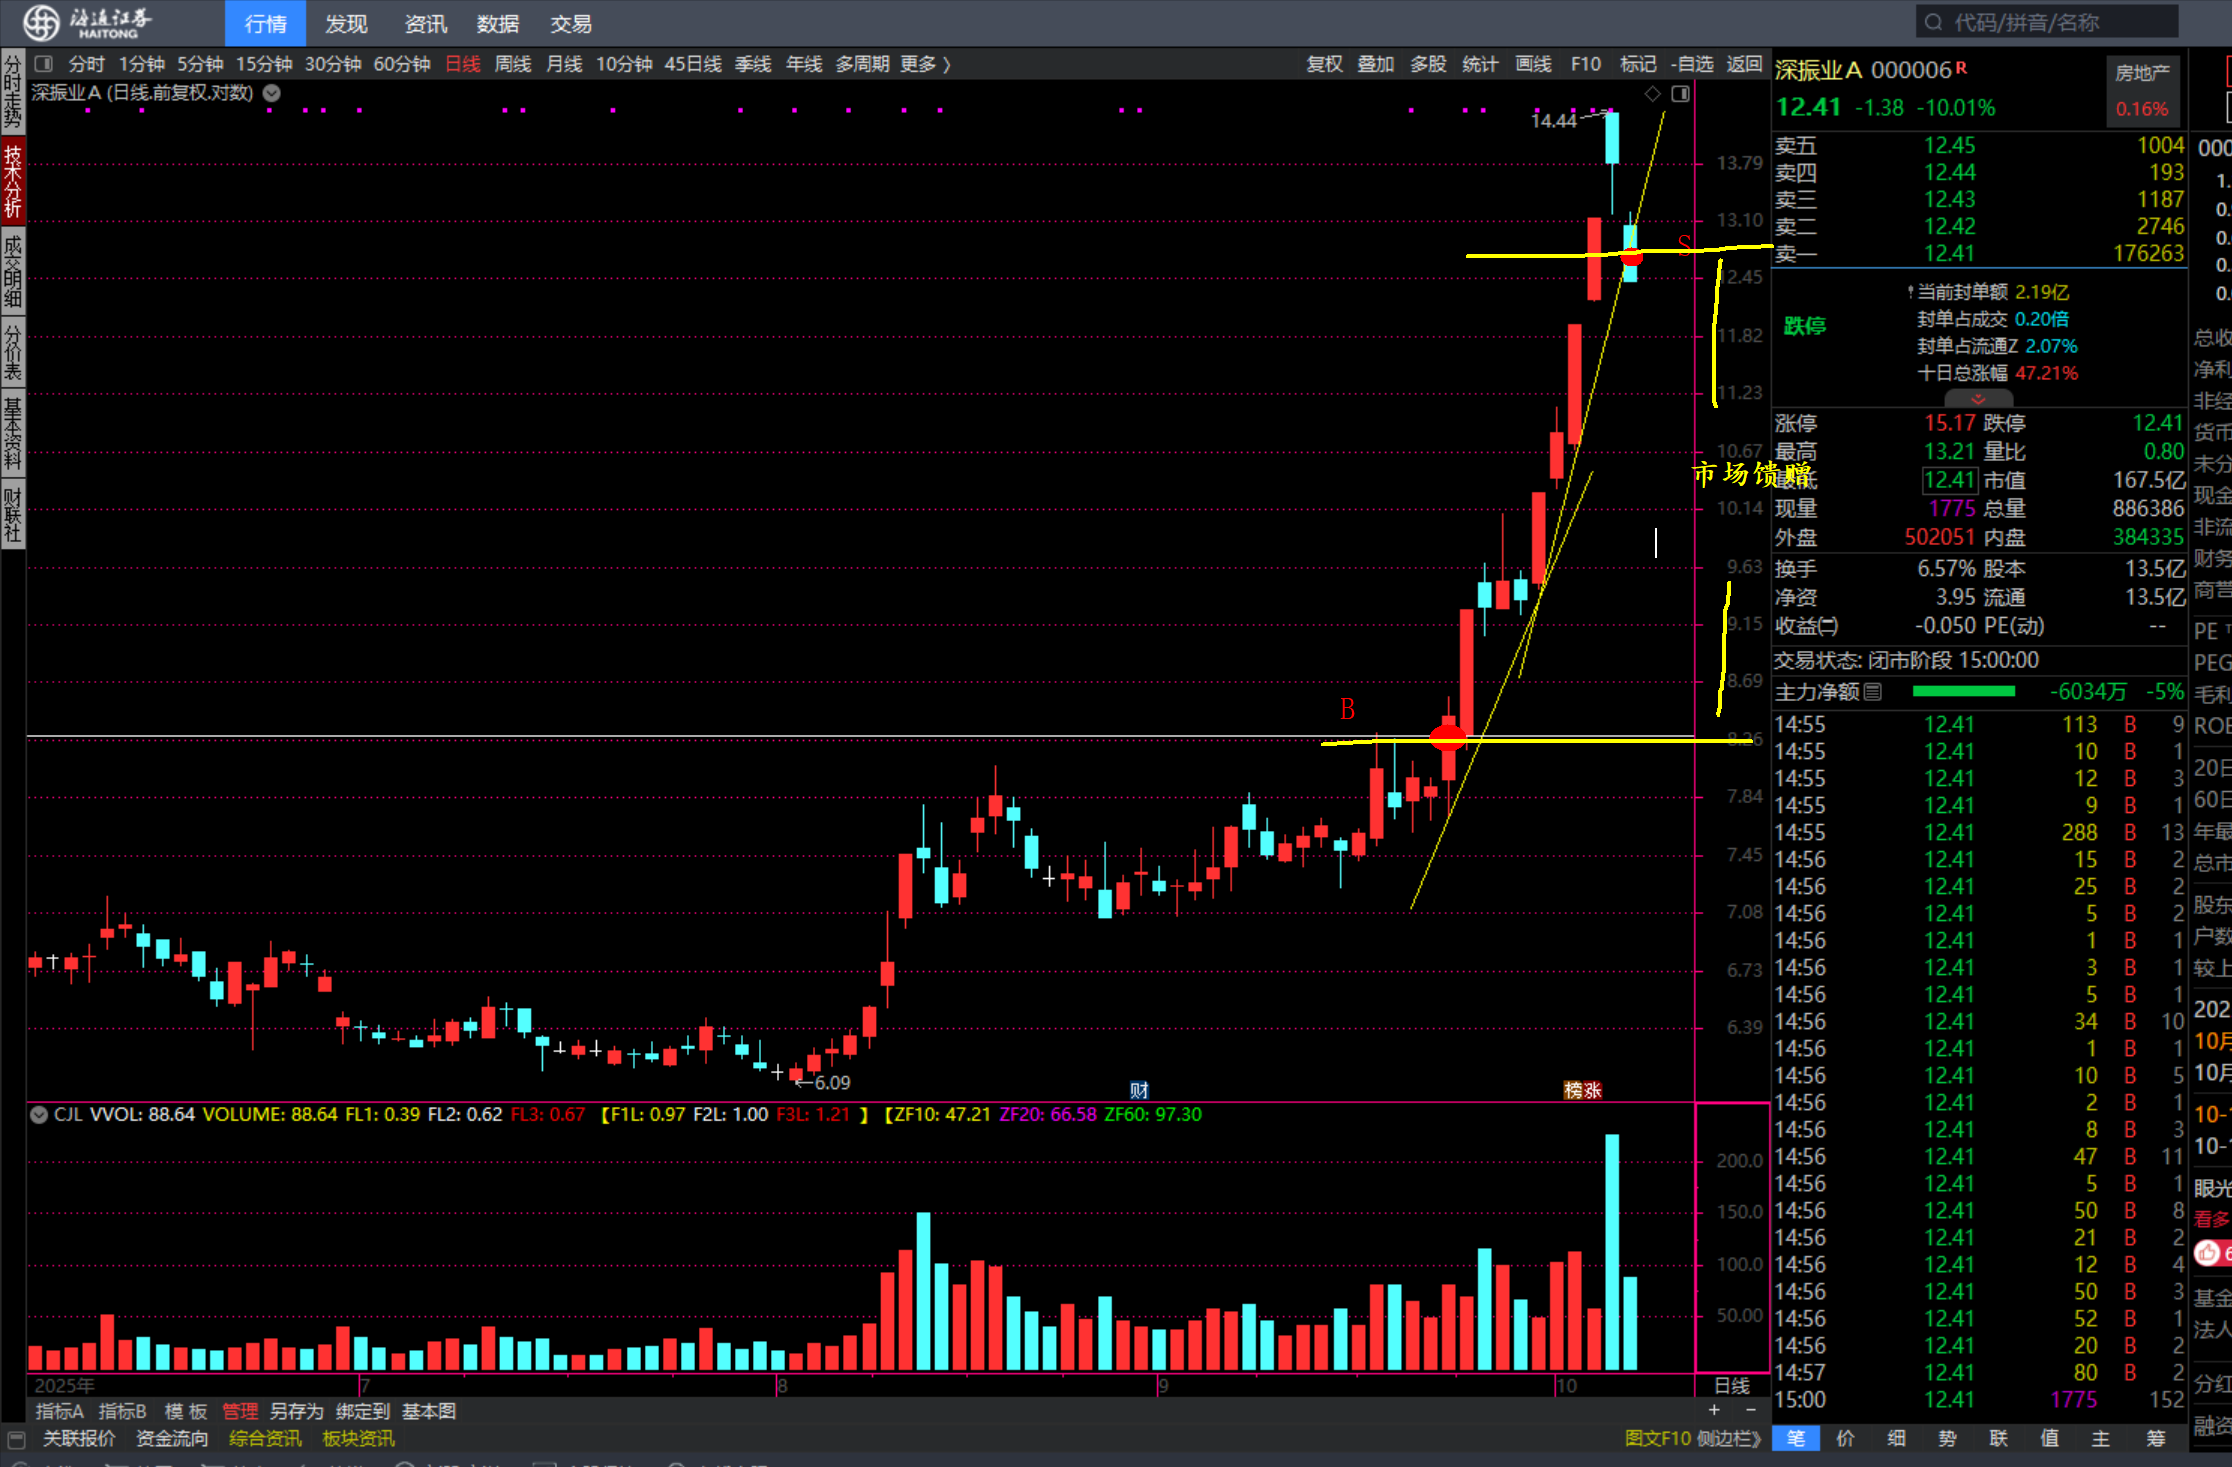
Task: Toggle 侧边栏 sidebar visibility
Action: [x=1728, y=1438]
